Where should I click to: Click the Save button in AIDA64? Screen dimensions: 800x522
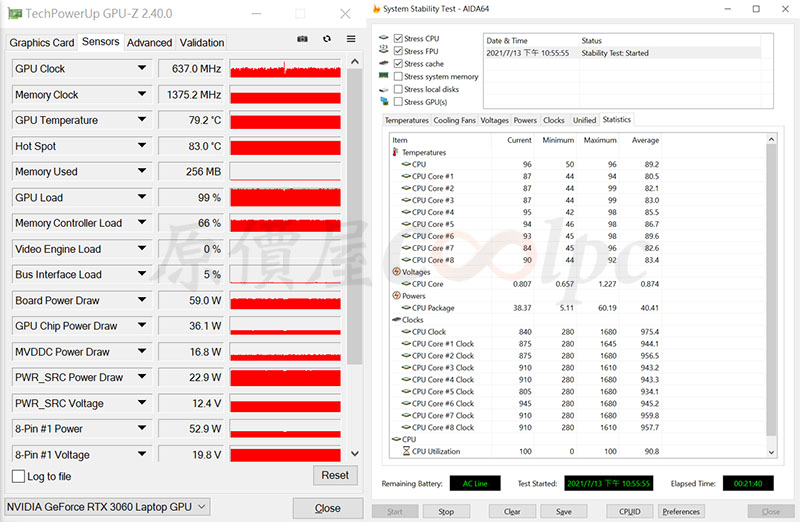tap(564, 511)
